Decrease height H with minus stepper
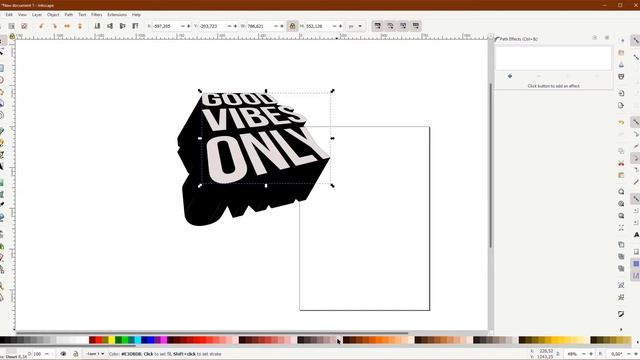 point(335,26)
